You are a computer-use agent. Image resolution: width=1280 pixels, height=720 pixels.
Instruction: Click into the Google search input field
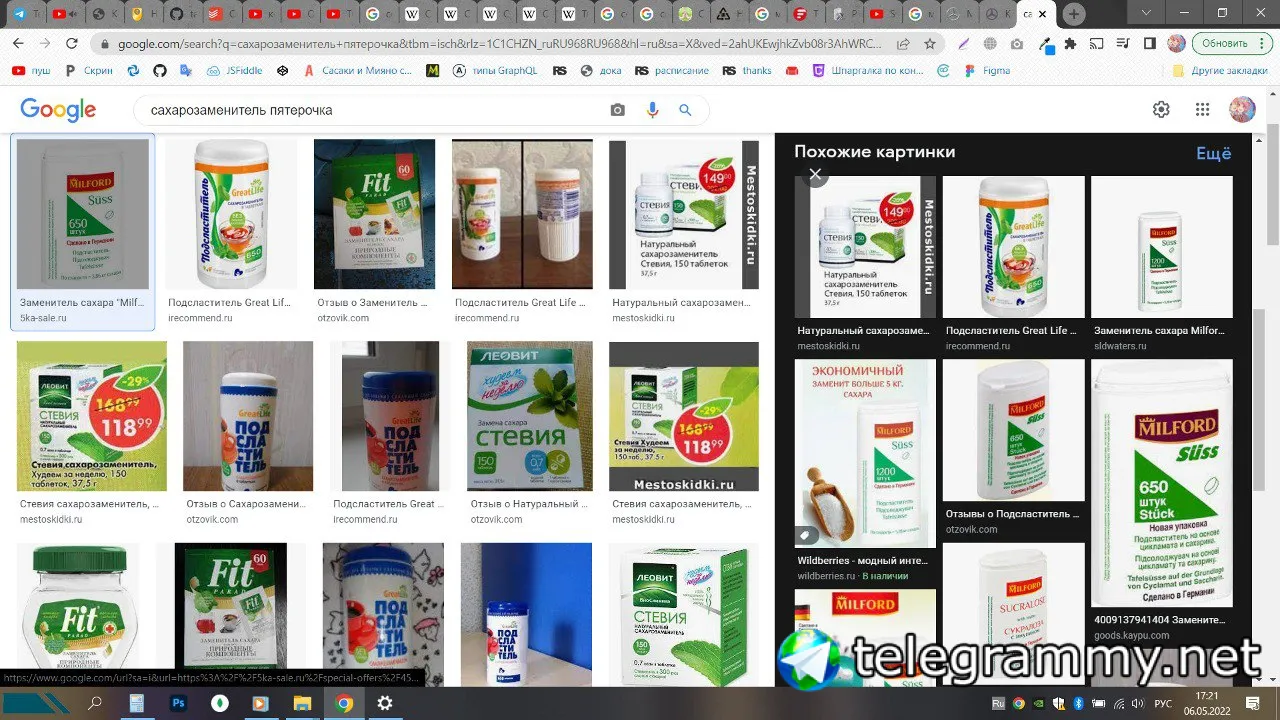[x=370, y=110]
